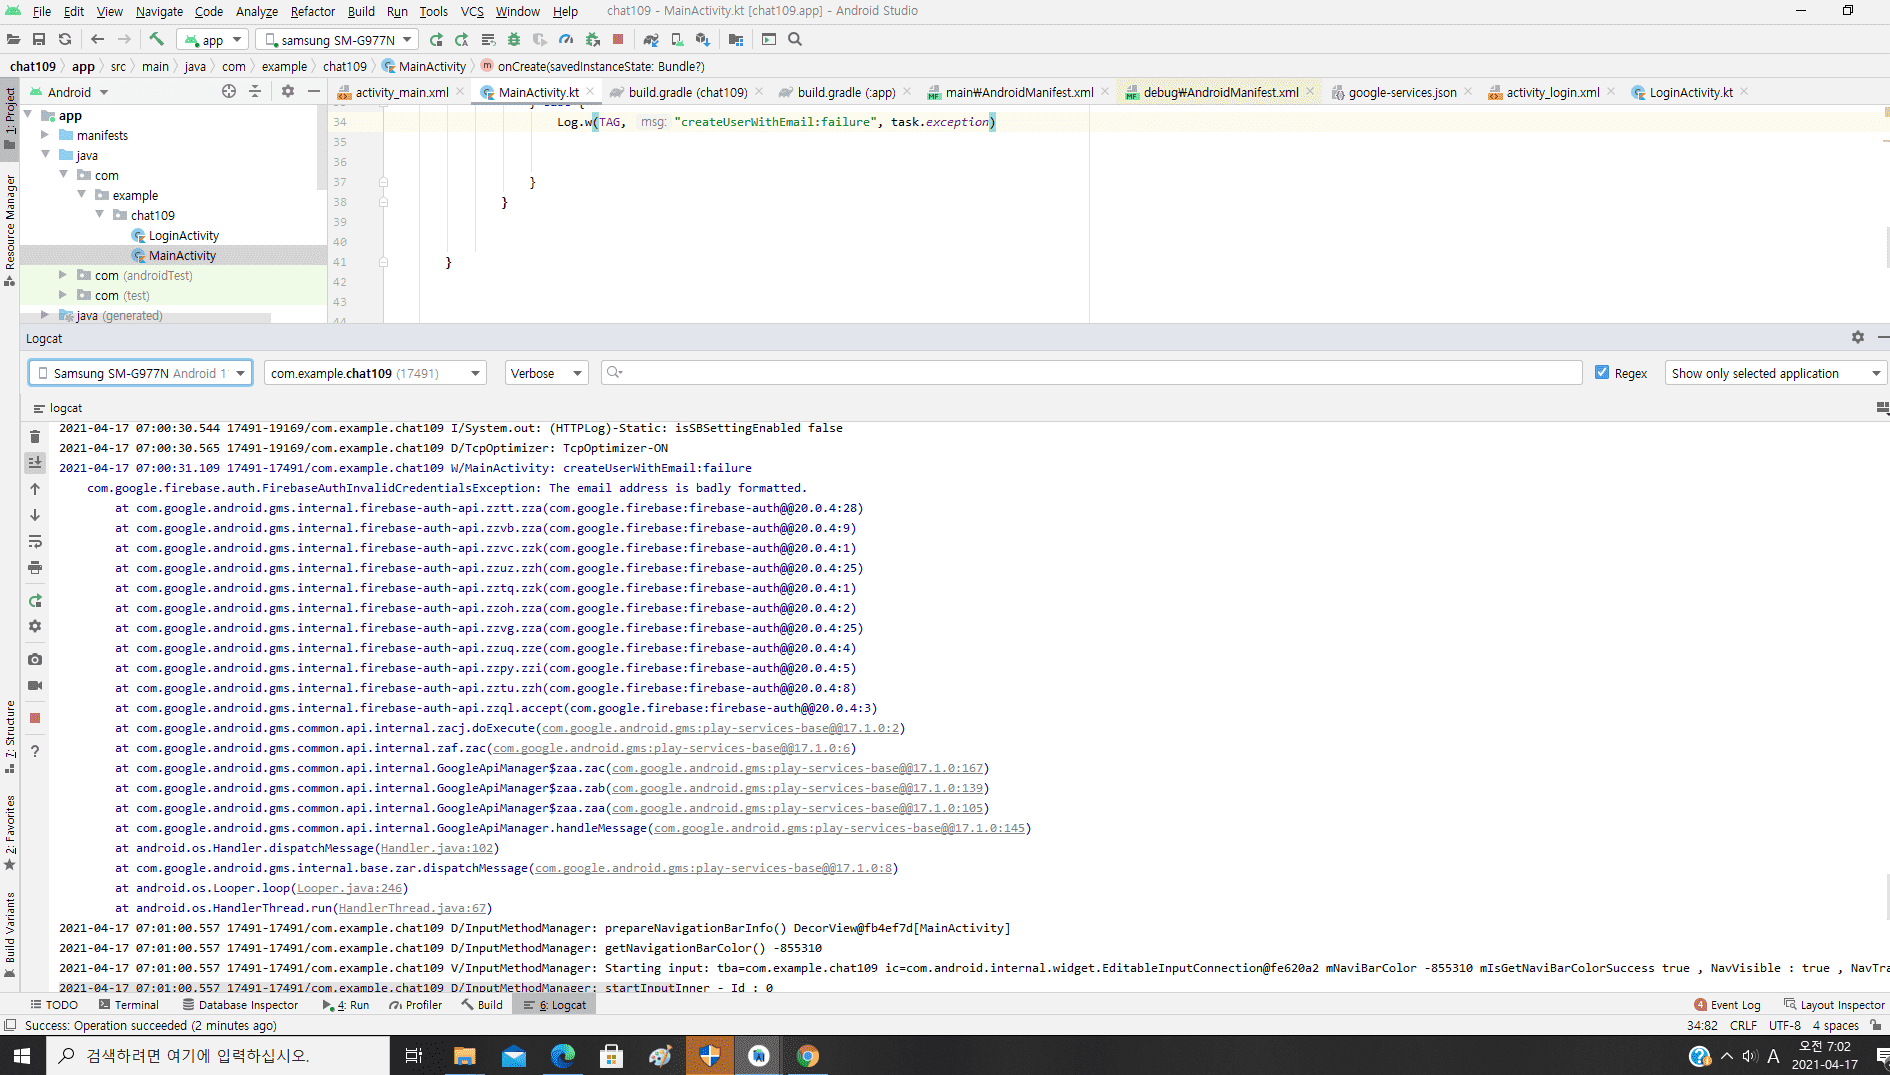
Task: Expand the com (androidTest) package
Action: (x=63, y=275)
